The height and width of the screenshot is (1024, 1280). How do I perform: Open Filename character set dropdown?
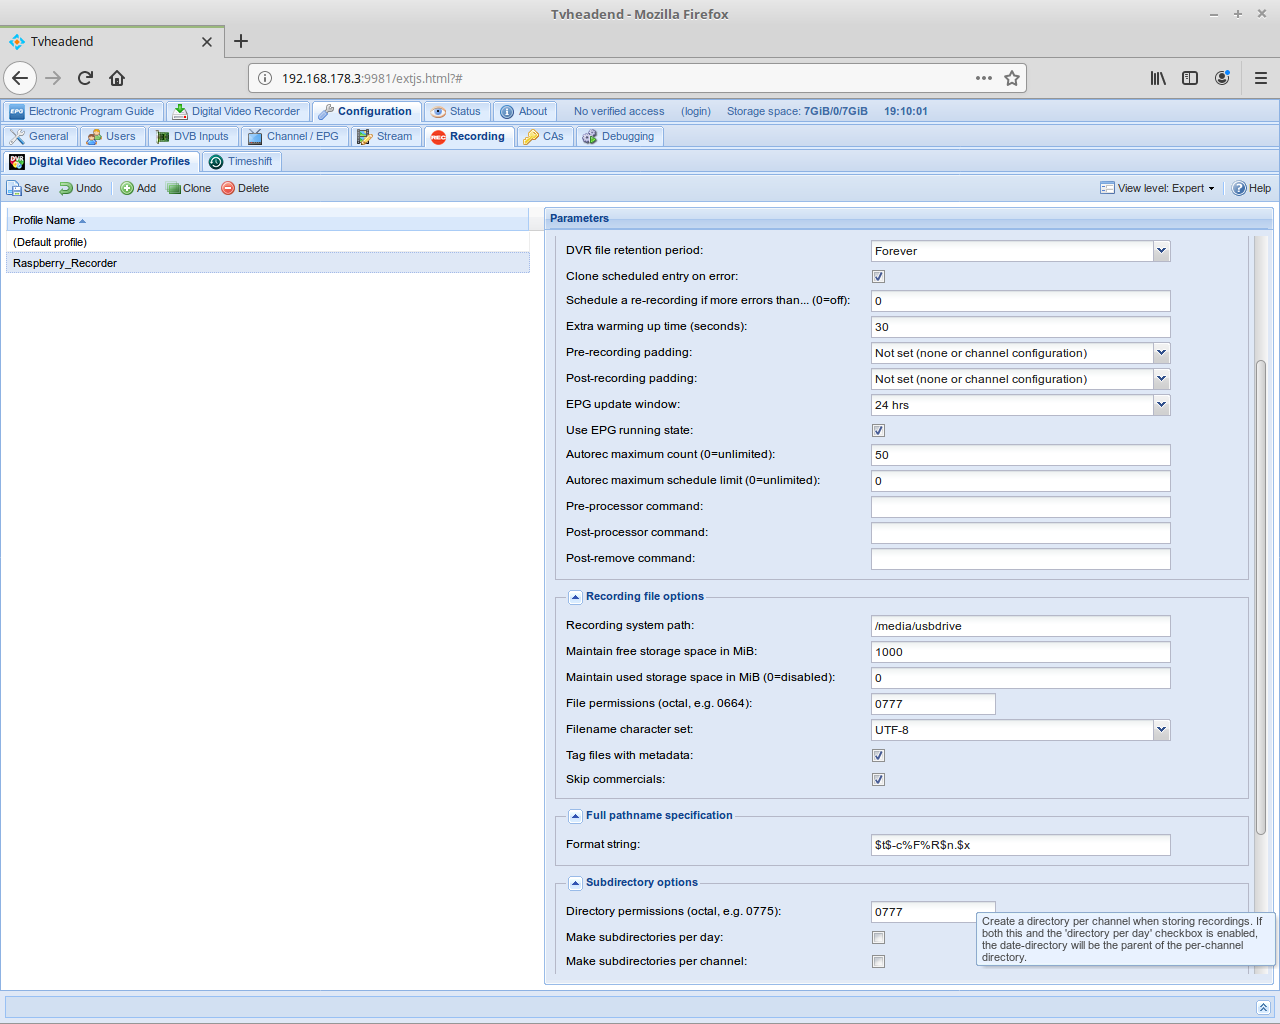pos(1161,730)
